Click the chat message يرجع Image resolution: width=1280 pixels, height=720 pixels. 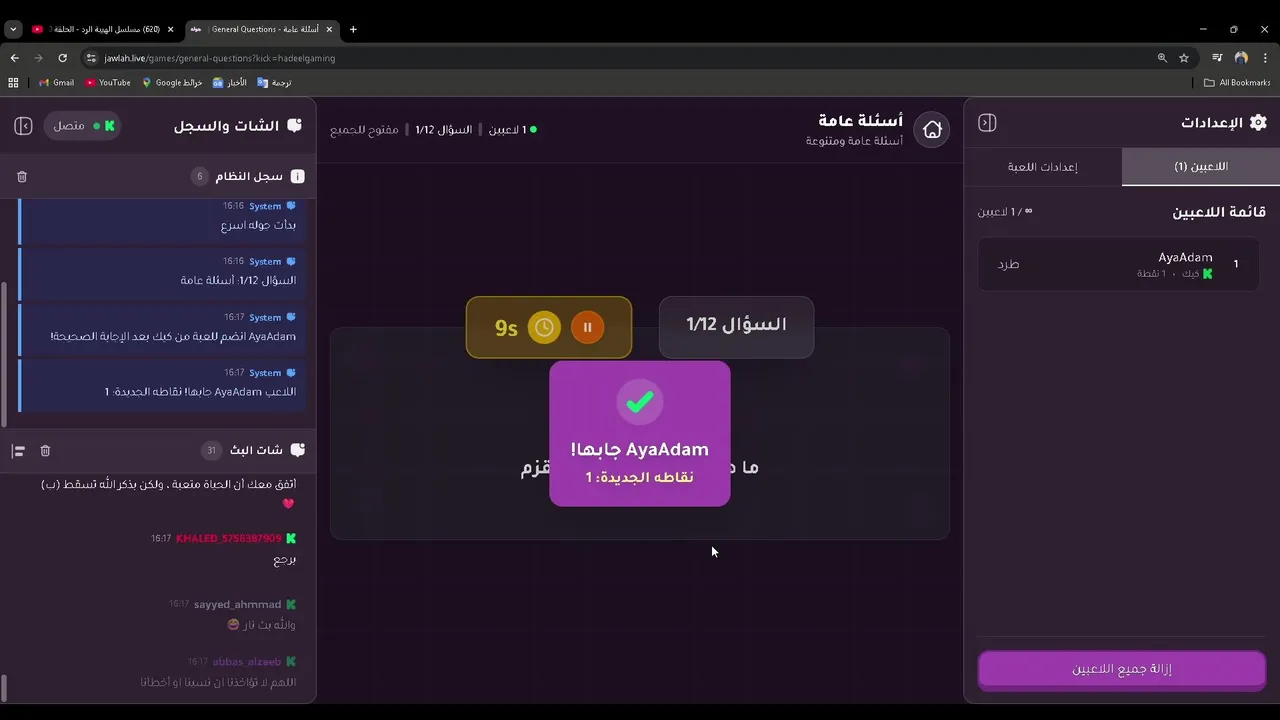coord(285,560)
